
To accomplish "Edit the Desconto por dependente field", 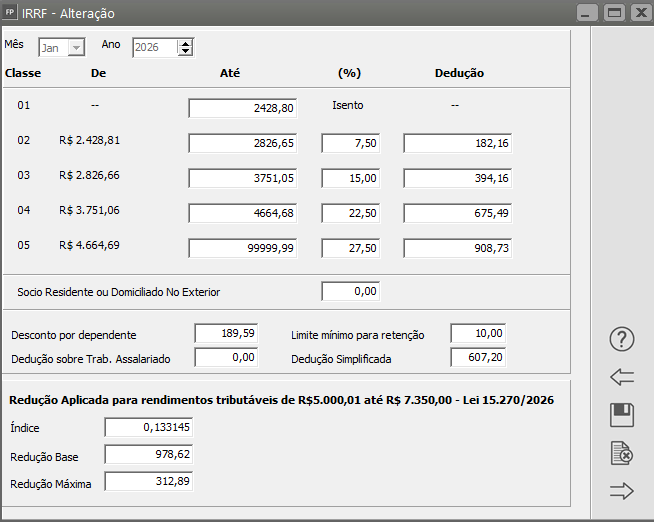I will 225,334.
